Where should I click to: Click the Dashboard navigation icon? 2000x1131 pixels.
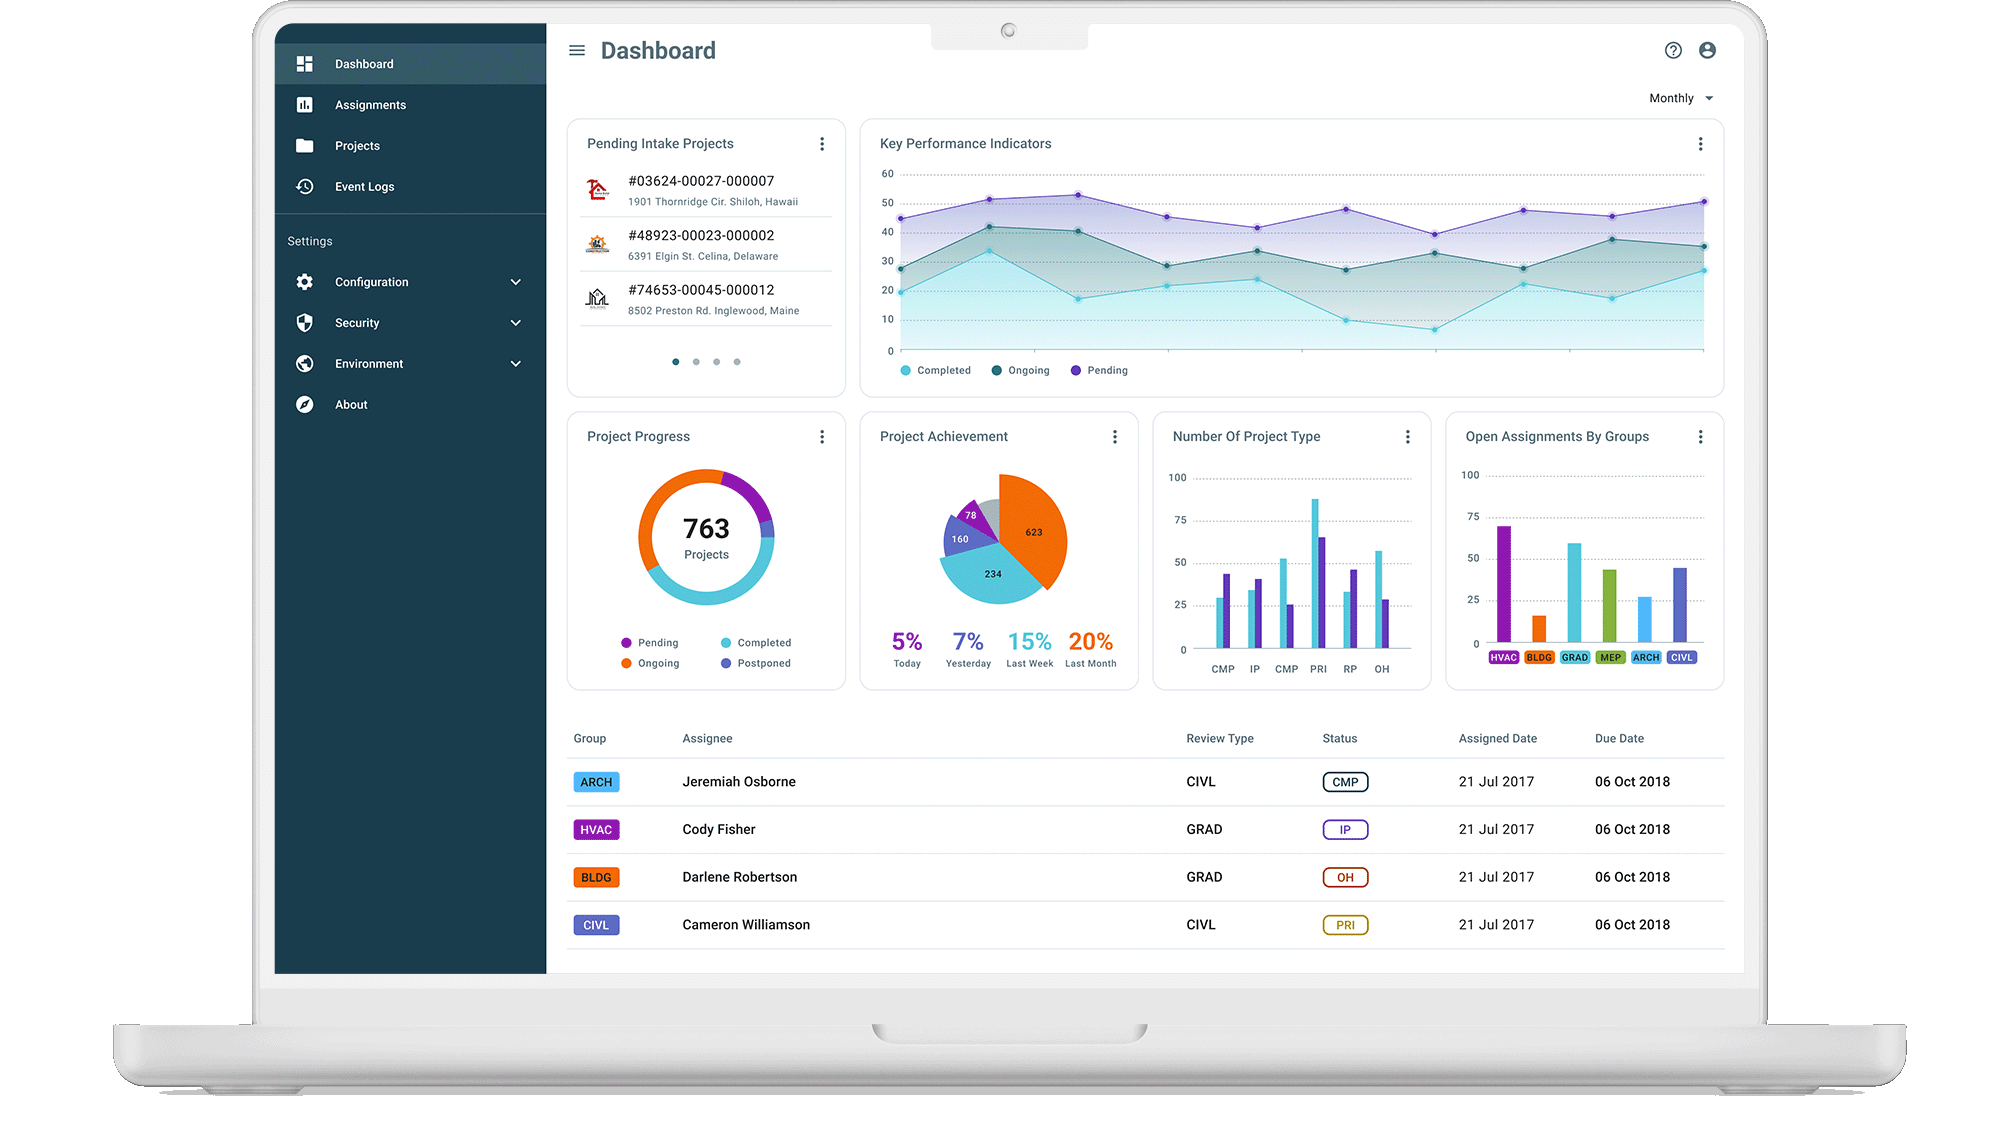click(x=304, y=63)
